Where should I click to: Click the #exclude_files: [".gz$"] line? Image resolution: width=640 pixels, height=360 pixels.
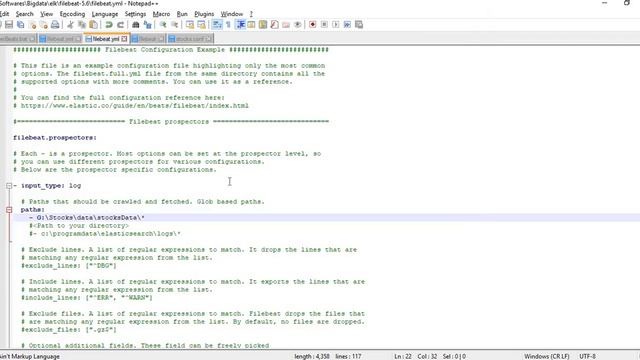(69, 329)
